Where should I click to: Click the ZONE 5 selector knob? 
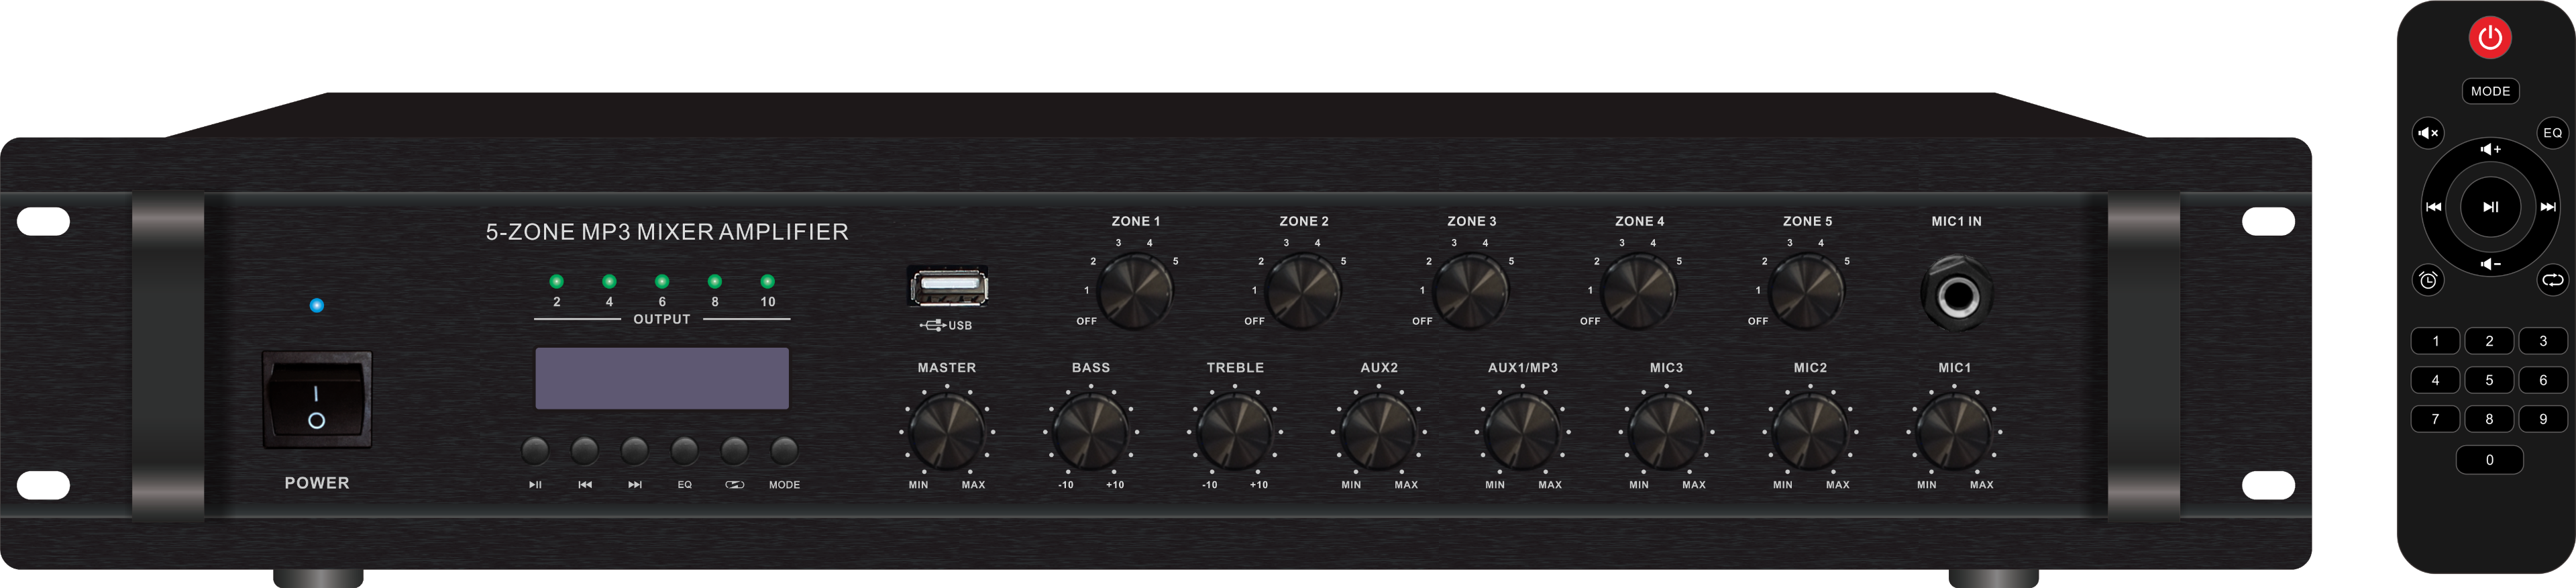click(x=1806, y=291)
